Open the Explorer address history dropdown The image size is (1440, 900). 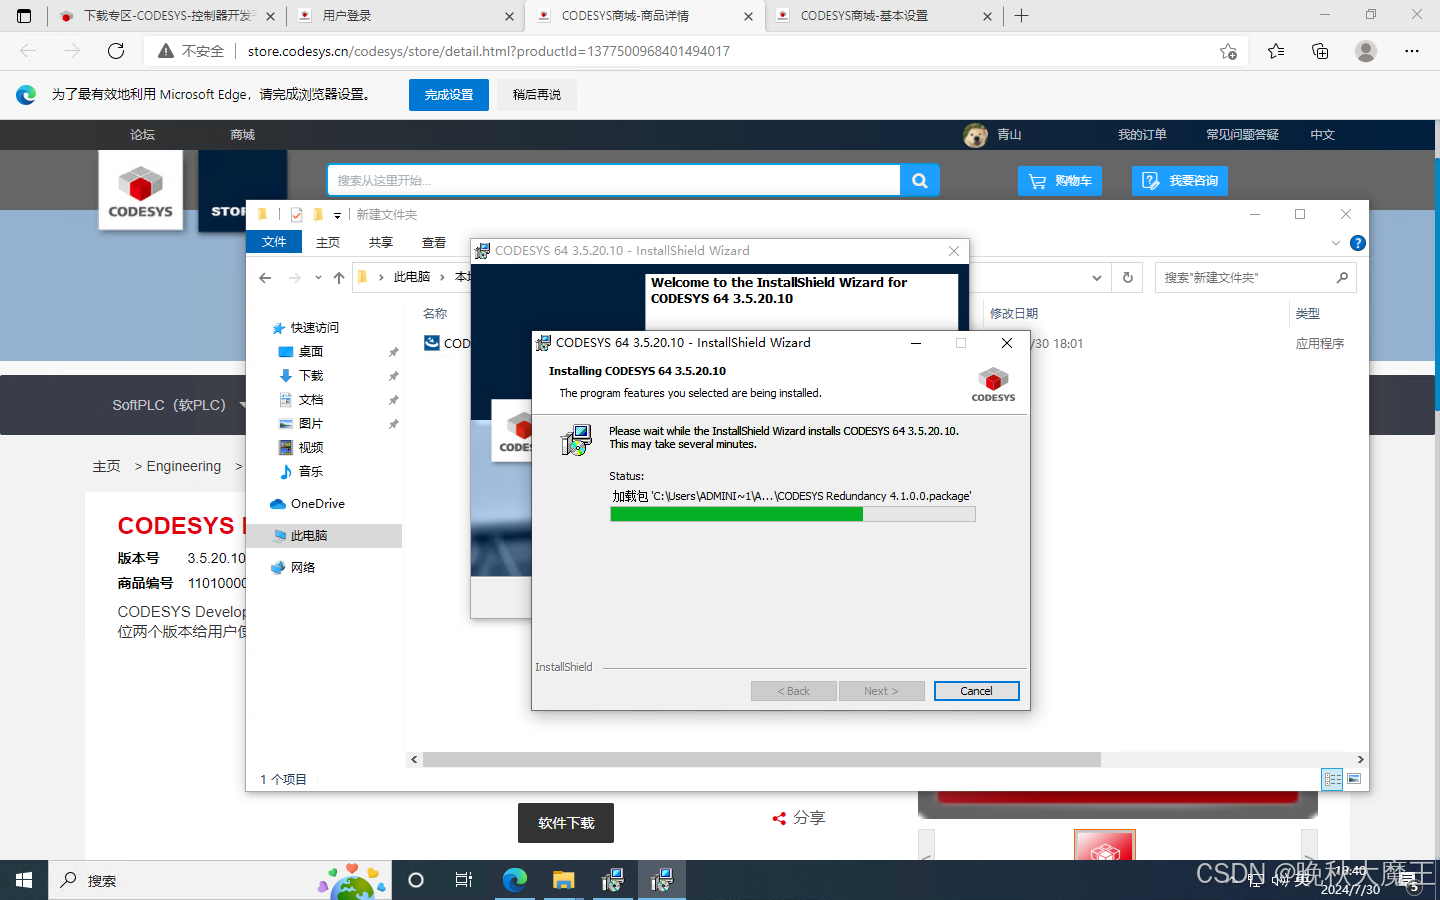(1097, 277)
